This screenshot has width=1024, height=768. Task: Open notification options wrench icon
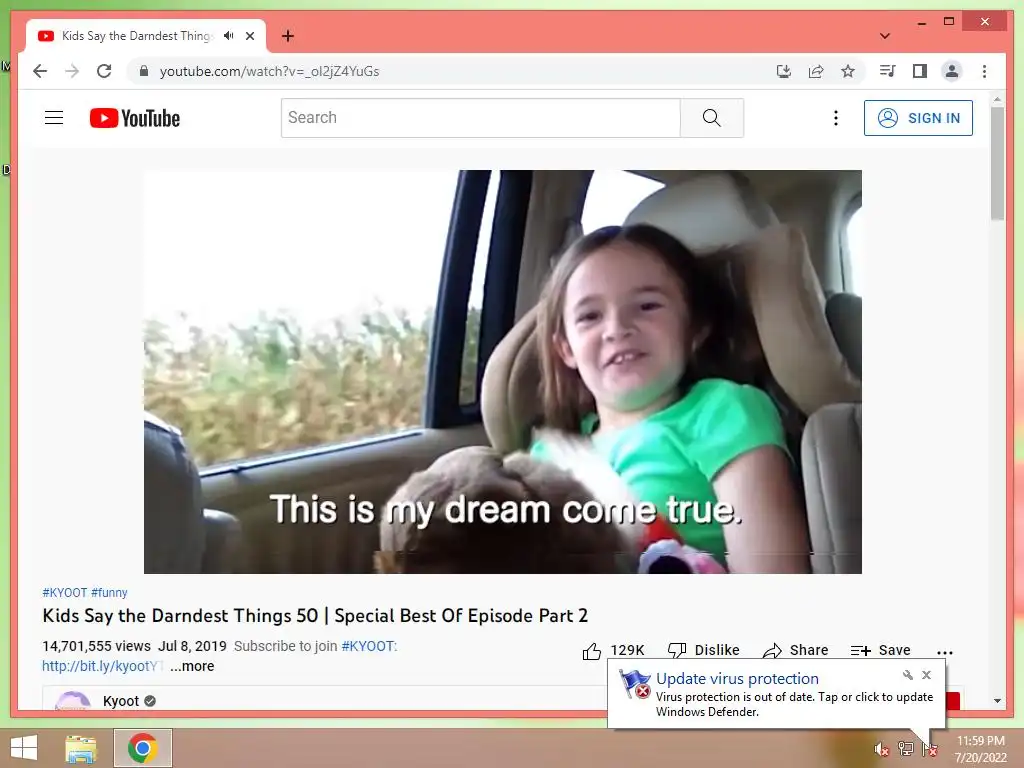pyautogui.click(x=908, y=675)
